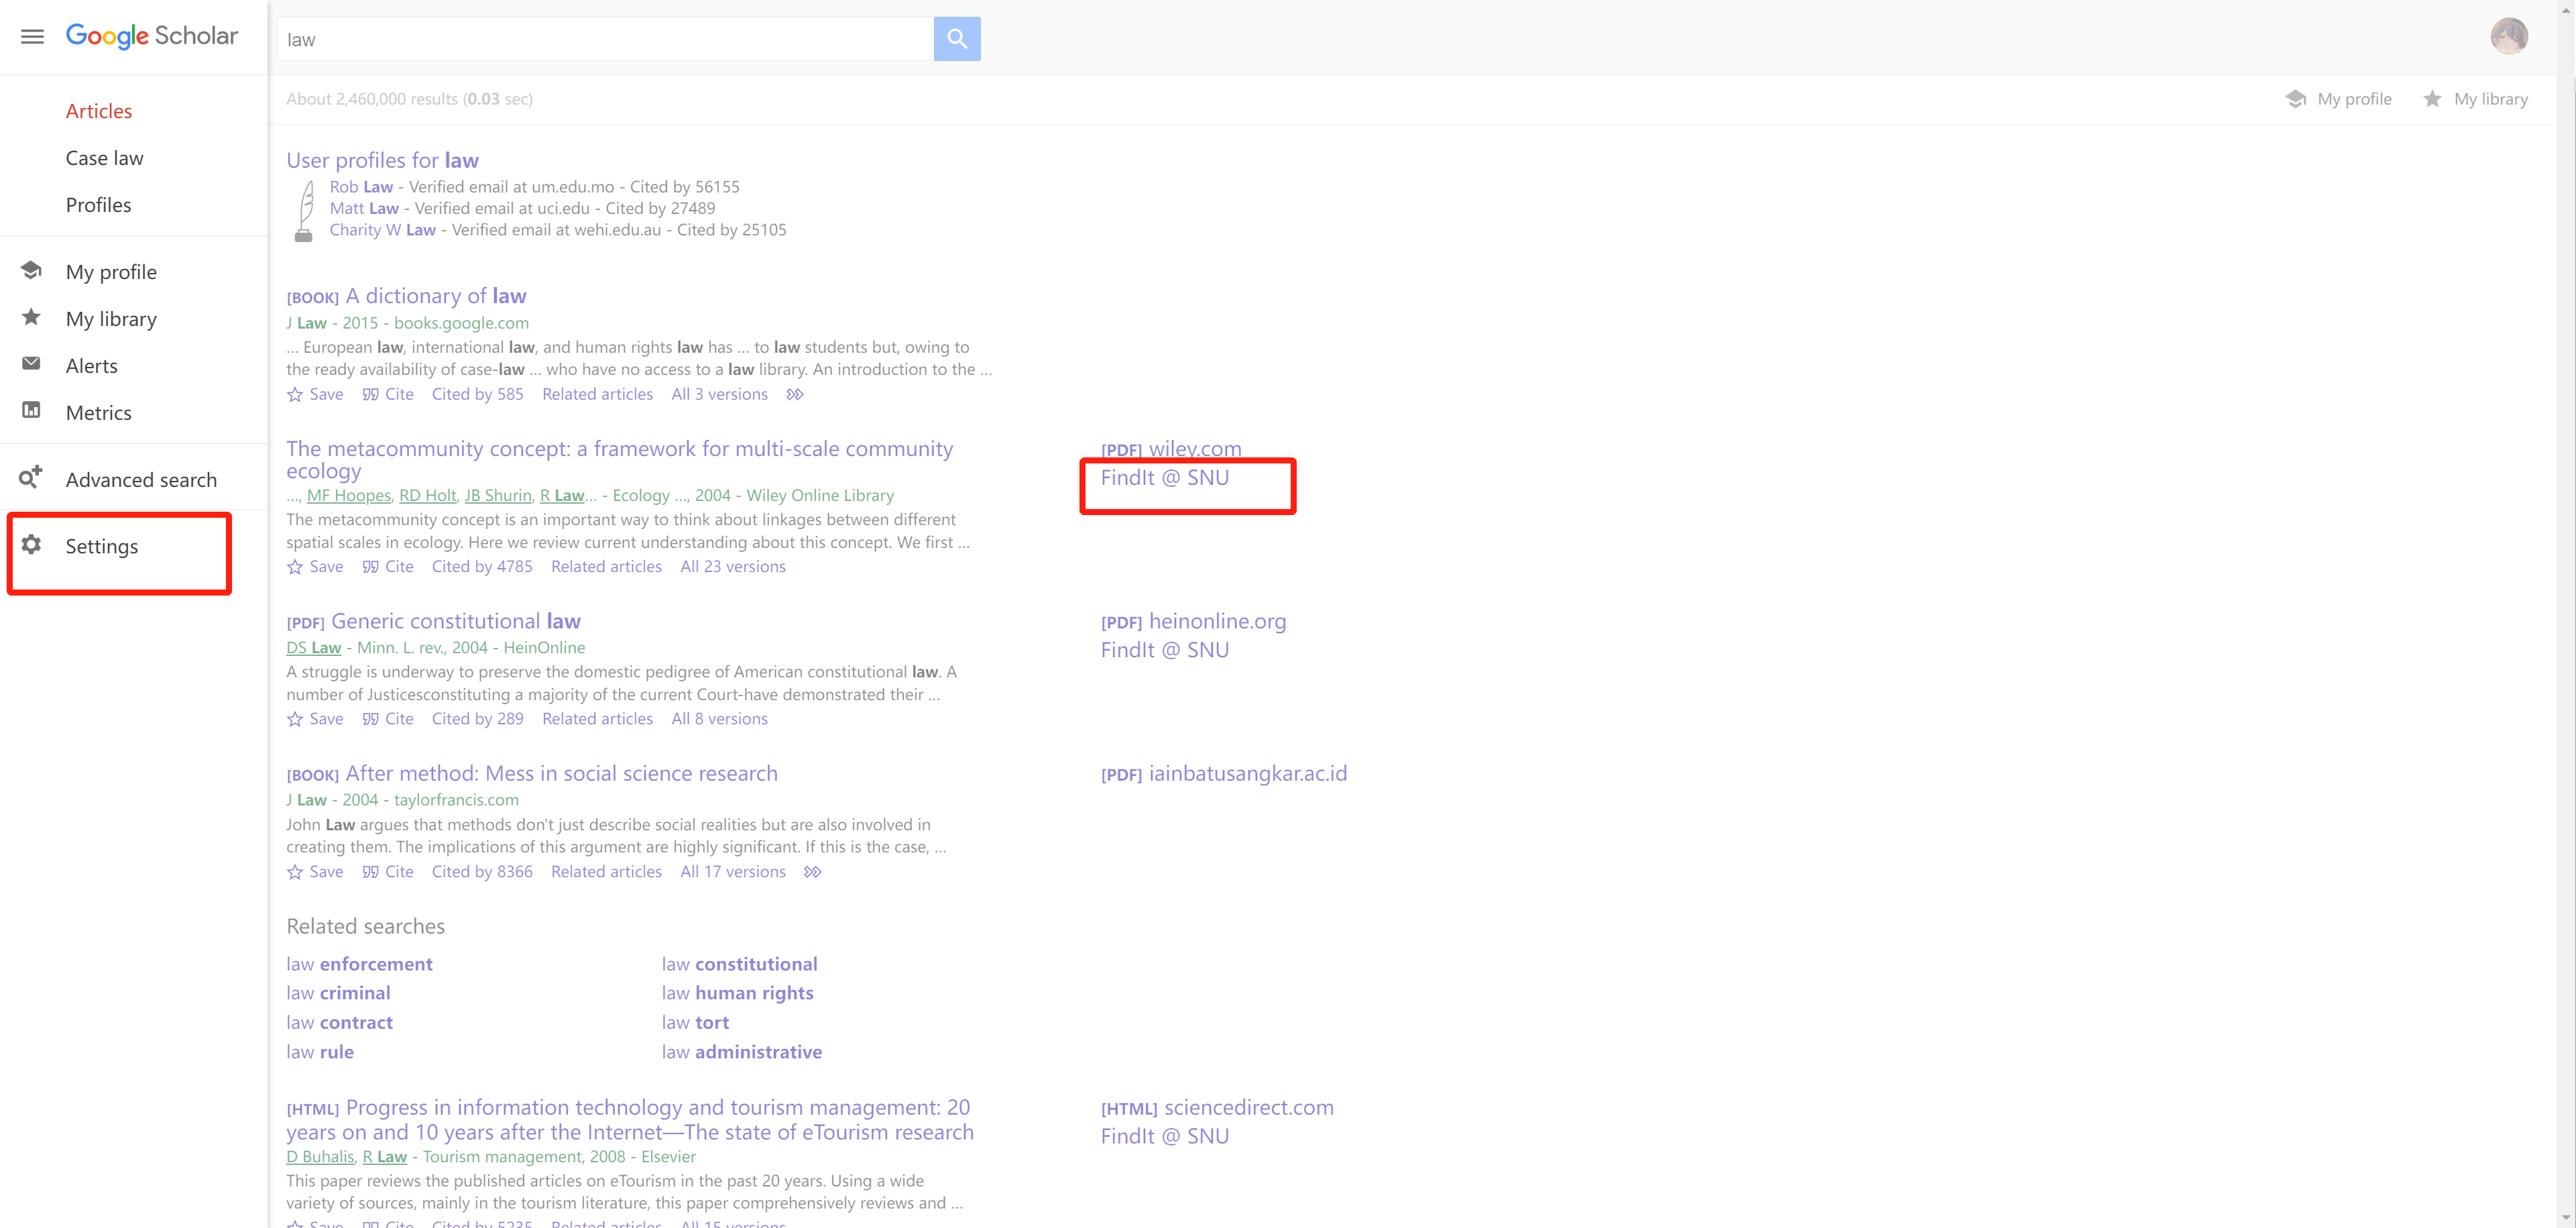Image resolution: width=2576 pixels, height=1228 pixels.
Task: Open Cited by 585 link
Action: (x=478, y=394)
